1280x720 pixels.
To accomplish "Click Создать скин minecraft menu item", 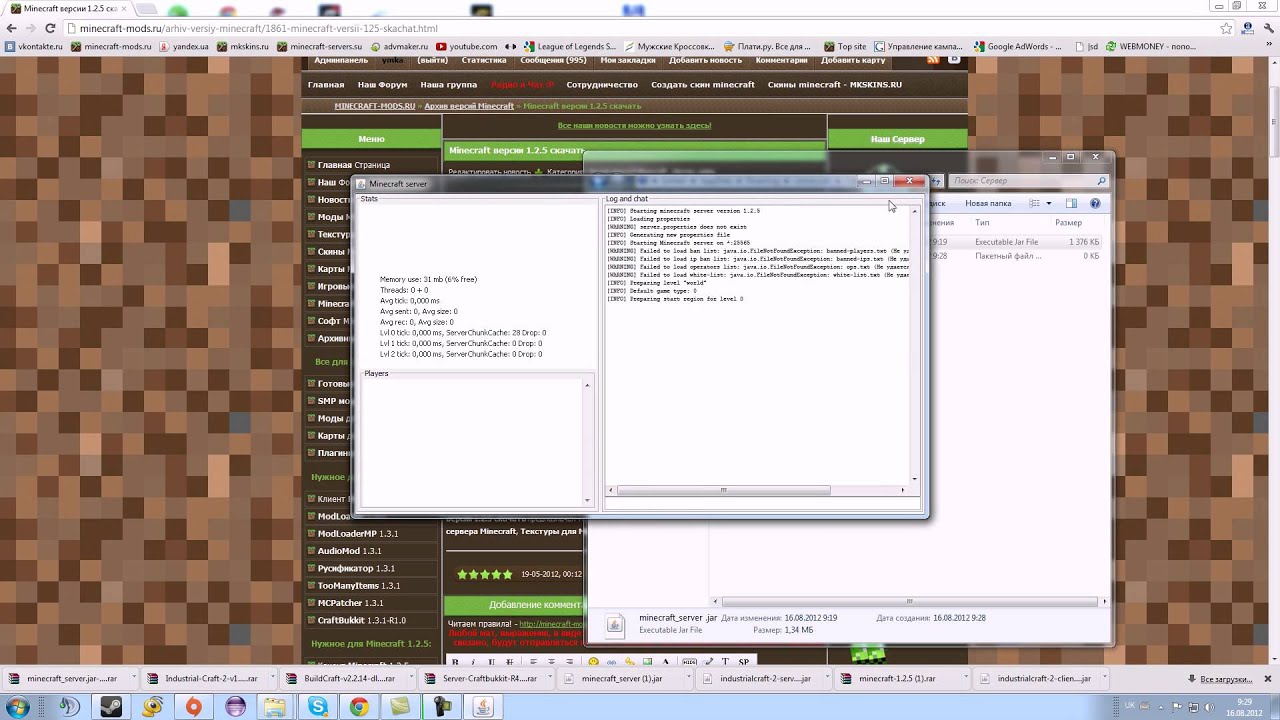I will click(703, 85).
